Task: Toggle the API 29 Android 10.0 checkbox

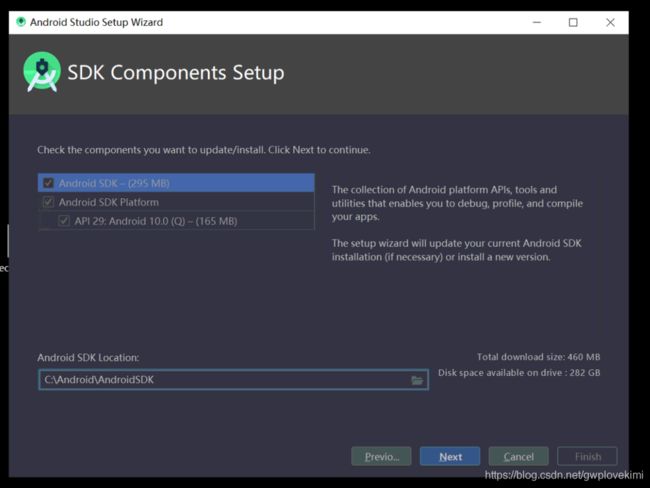Action: 64,221
